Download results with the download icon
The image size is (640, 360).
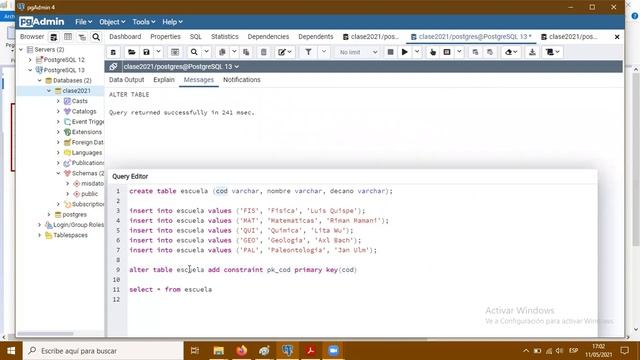pos(532,52)
